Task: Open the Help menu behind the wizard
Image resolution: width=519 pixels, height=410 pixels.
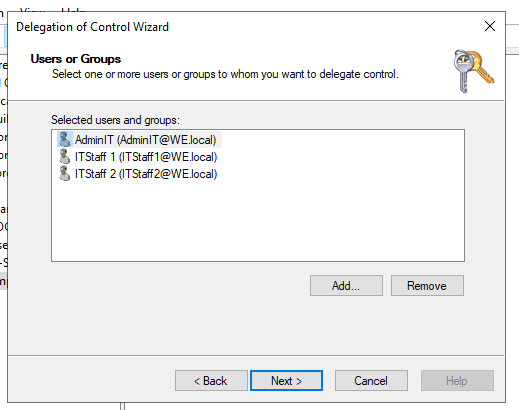Action: pyautogui.click(x=73, y=10)
